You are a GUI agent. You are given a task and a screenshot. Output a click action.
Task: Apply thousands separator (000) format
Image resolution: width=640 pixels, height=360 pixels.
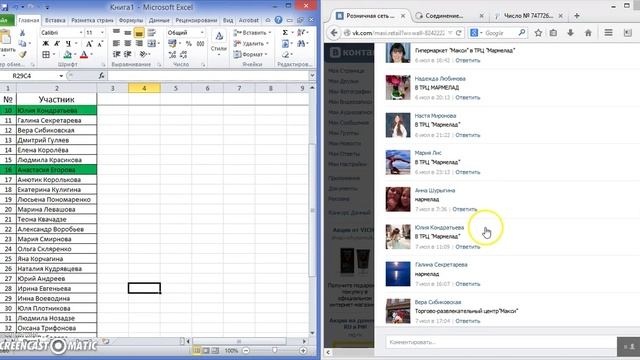pyautogui.click(x=200, y=43)
